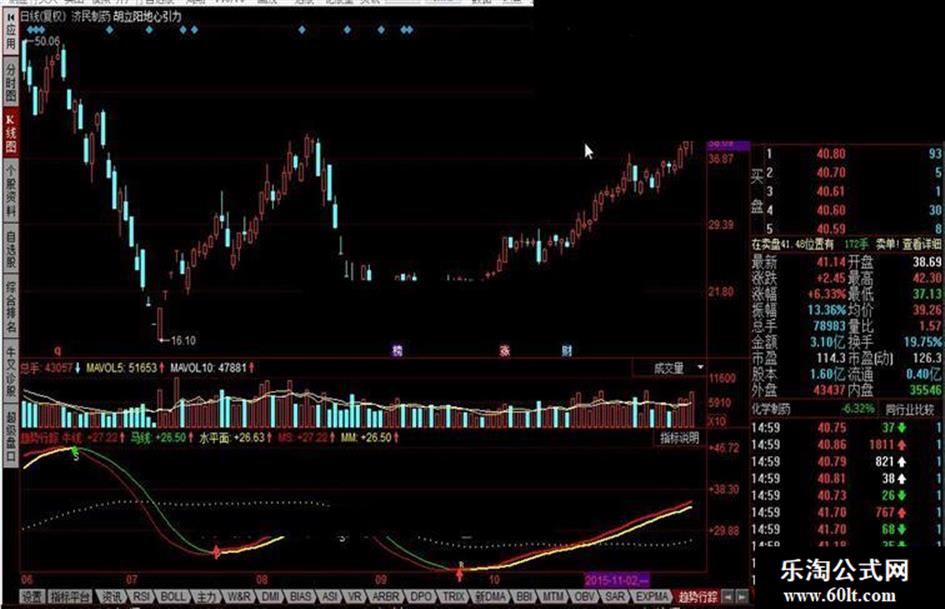
Task: Select the TRIX indicator tab
Action: [x=453, y=597]
